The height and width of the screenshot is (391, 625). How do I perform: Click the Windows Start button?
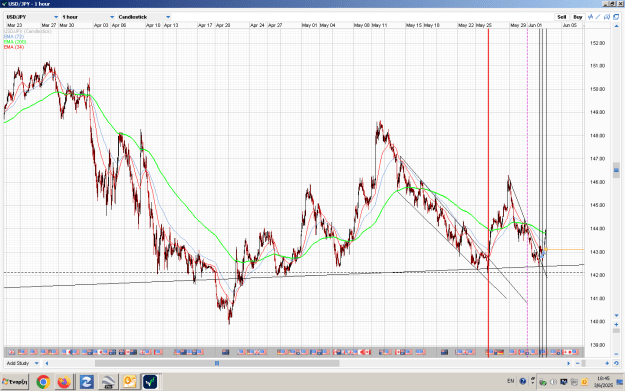point(15,382)
